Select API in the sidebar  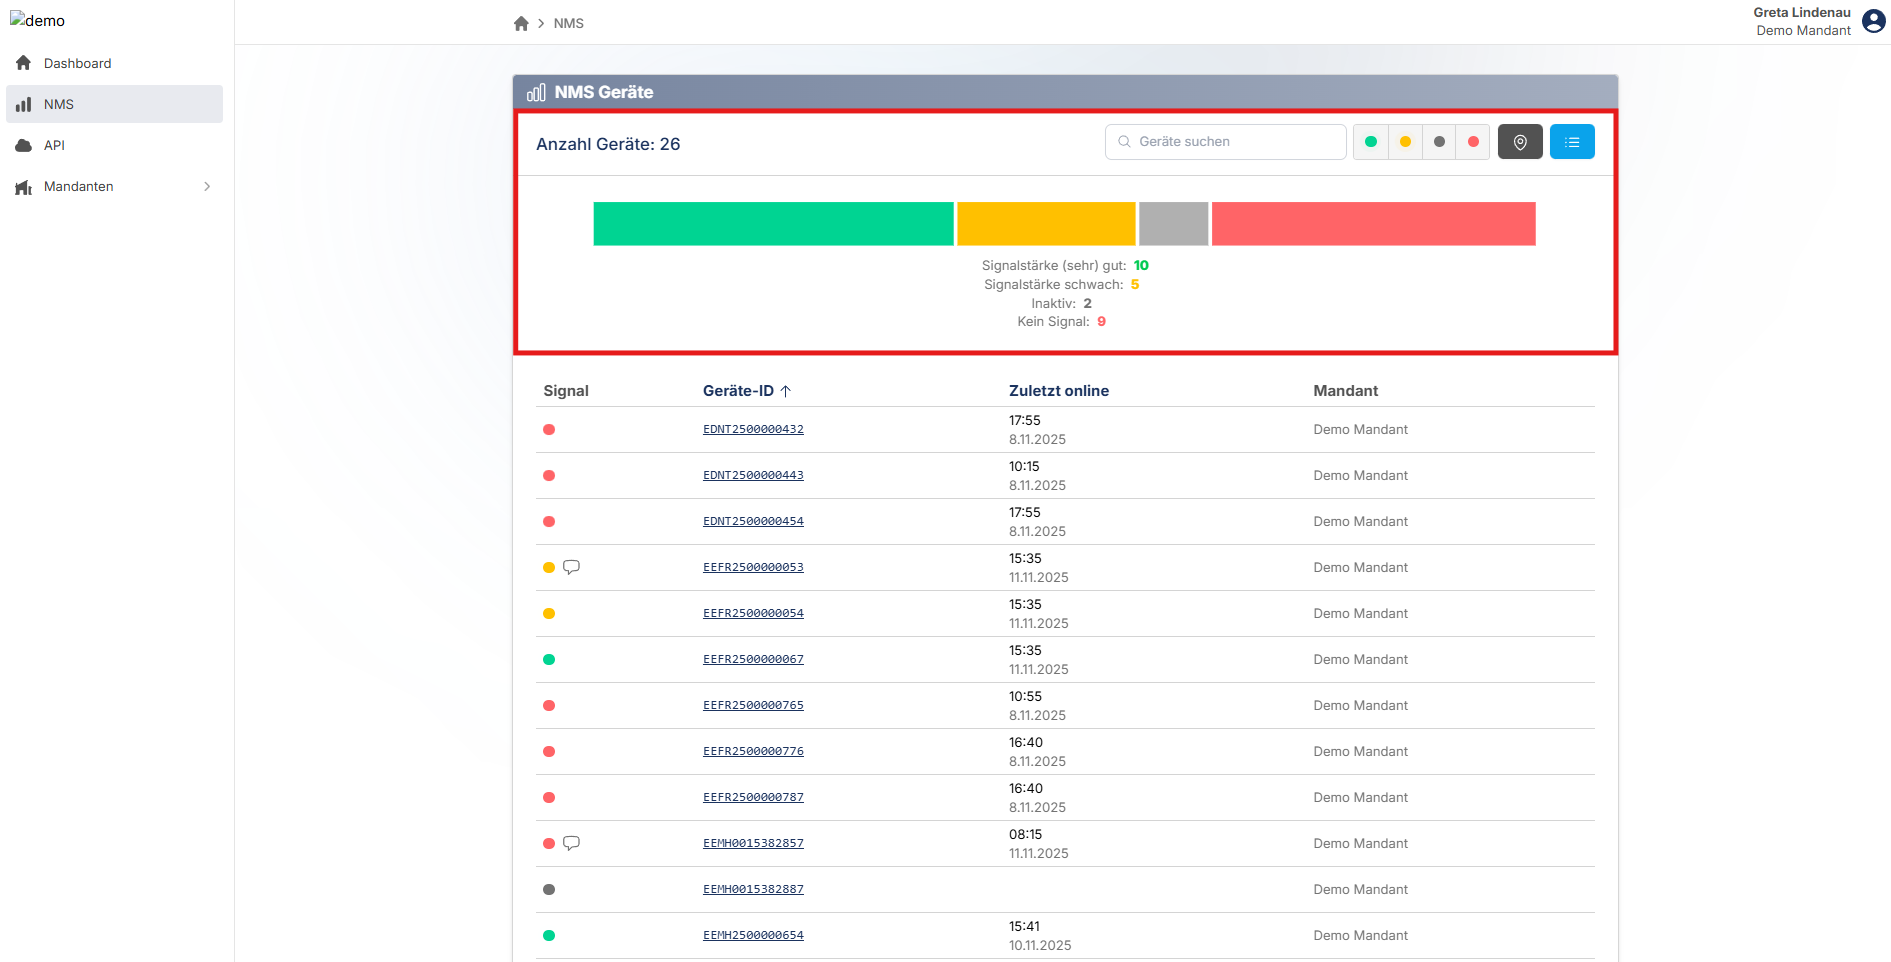54,145
